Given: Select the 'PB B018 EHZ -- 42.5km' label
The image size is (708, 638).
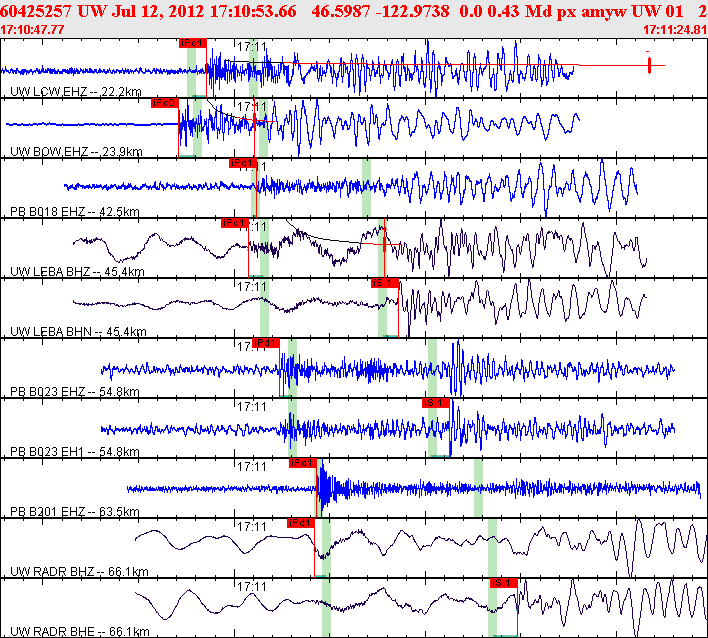Looking at the screenshot, I should click(75, 212).
